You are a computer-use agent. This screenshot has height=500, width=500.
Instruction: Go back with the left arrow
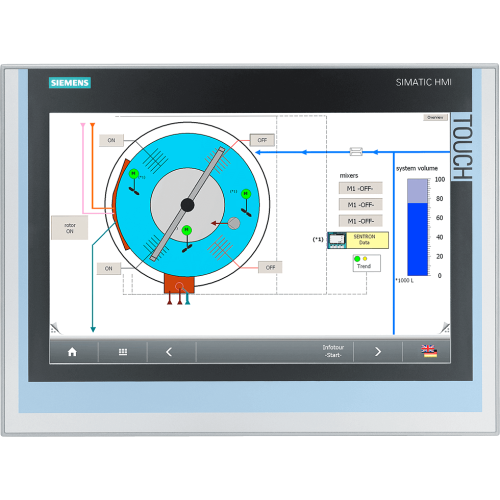(x=169, y=352)
